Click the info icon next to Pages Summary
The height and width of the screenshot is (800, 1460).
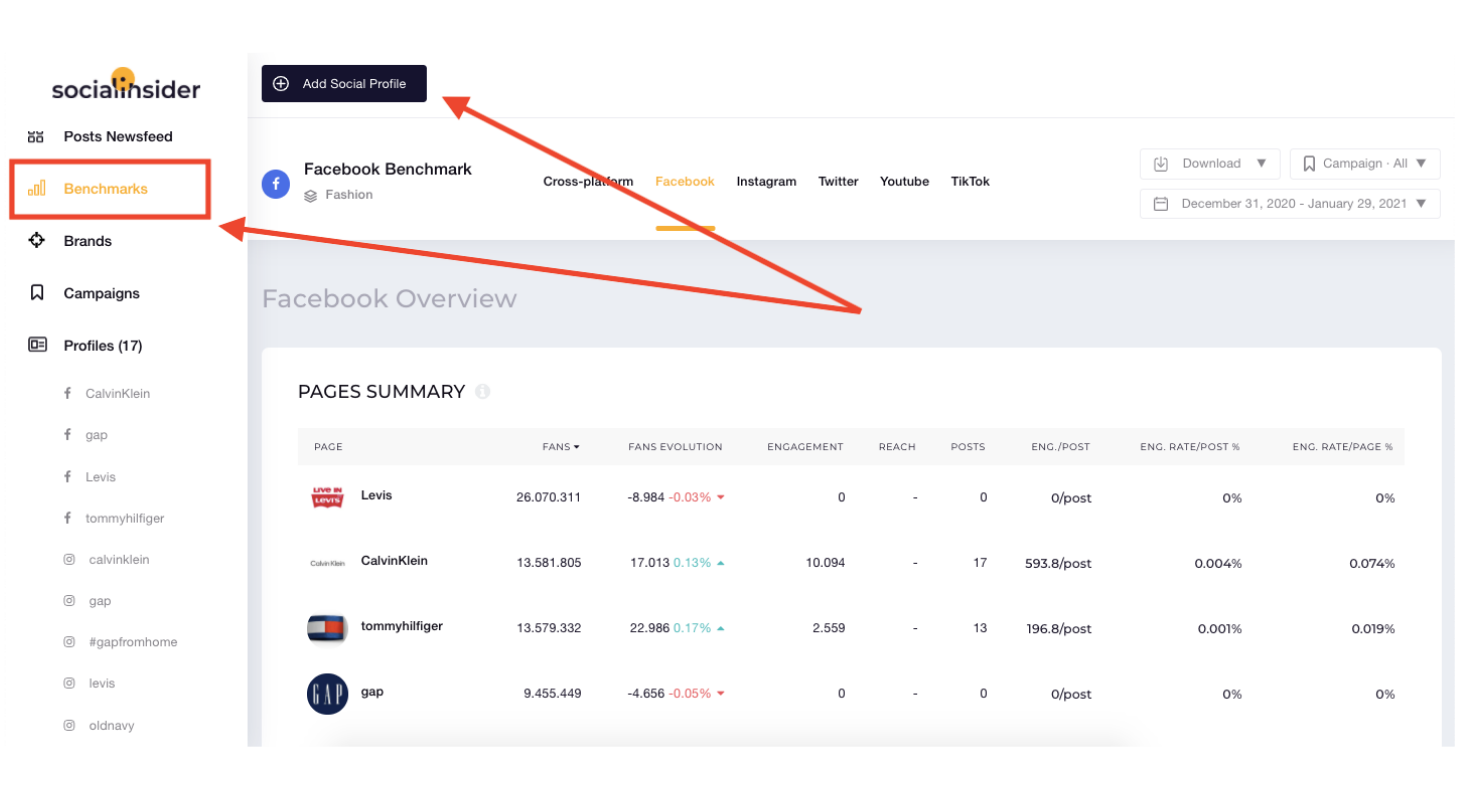(483, 392)
